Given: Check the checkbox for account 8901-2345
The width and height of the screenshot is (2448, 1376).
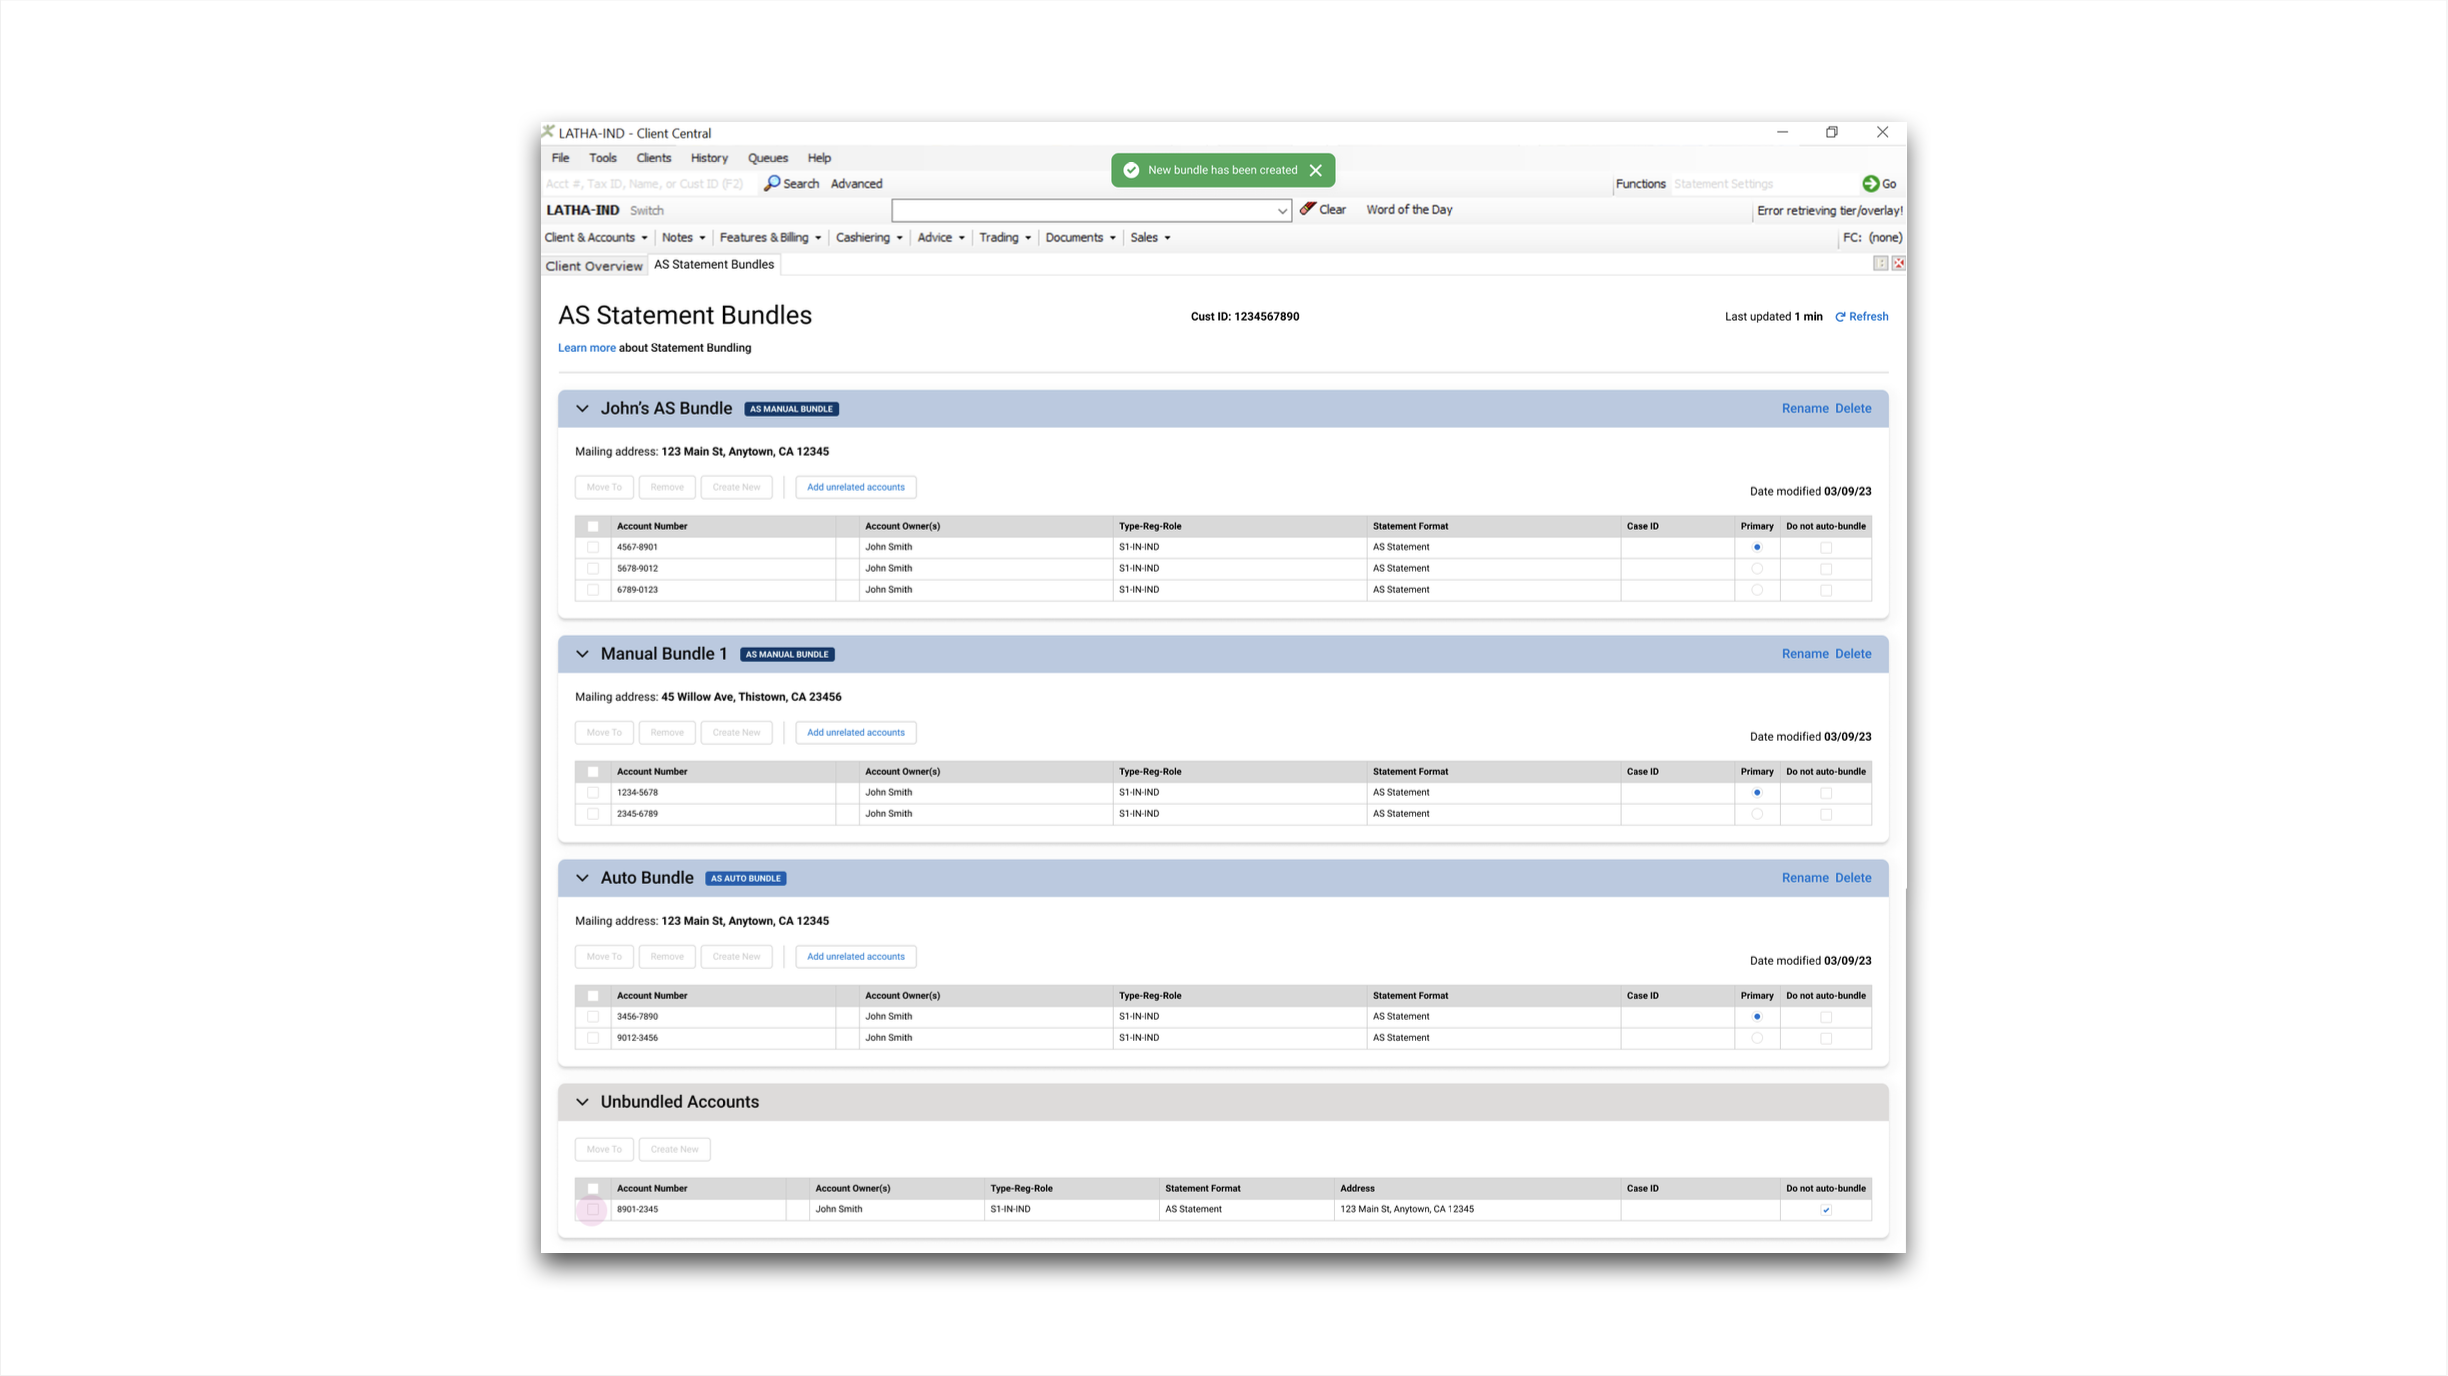Looking at the screenshot, I should [x=593, y=1209].
